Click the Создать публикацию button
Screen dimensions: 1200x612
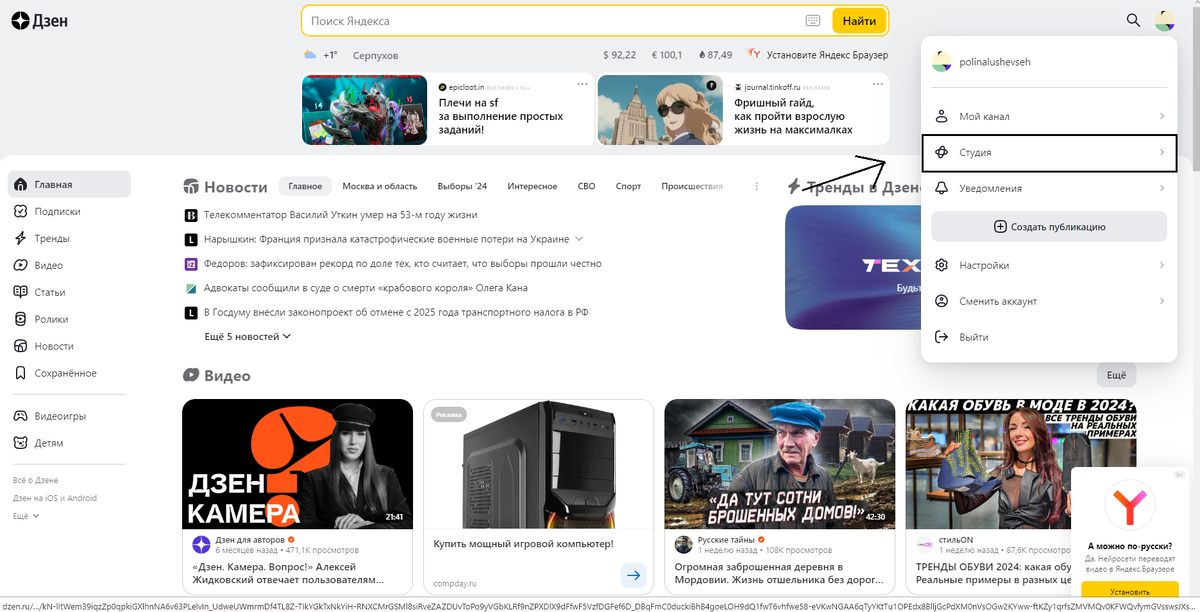coord(1049,227)
